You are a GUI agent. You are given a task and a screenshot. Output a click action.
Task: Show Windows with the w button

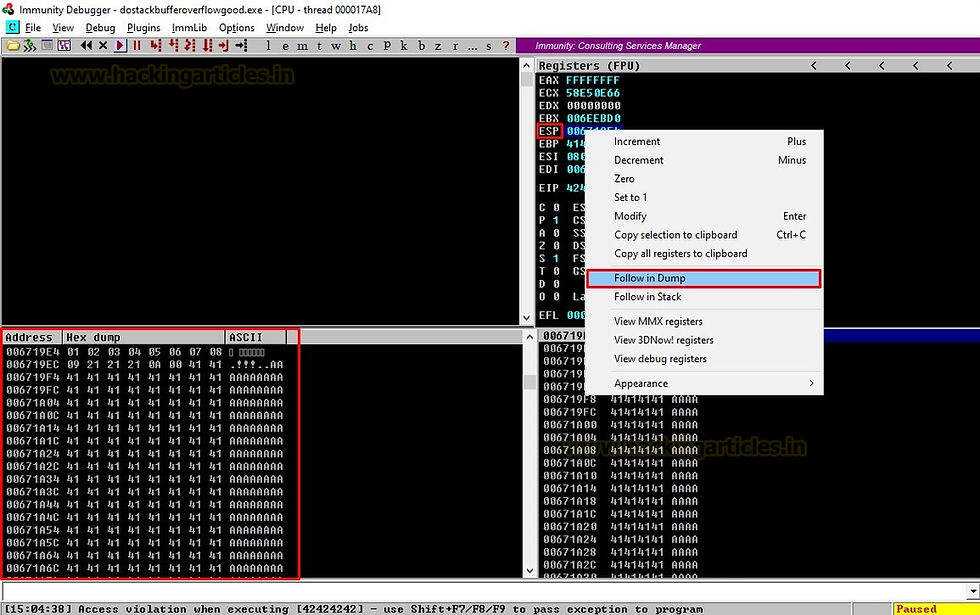pos(336,46)
